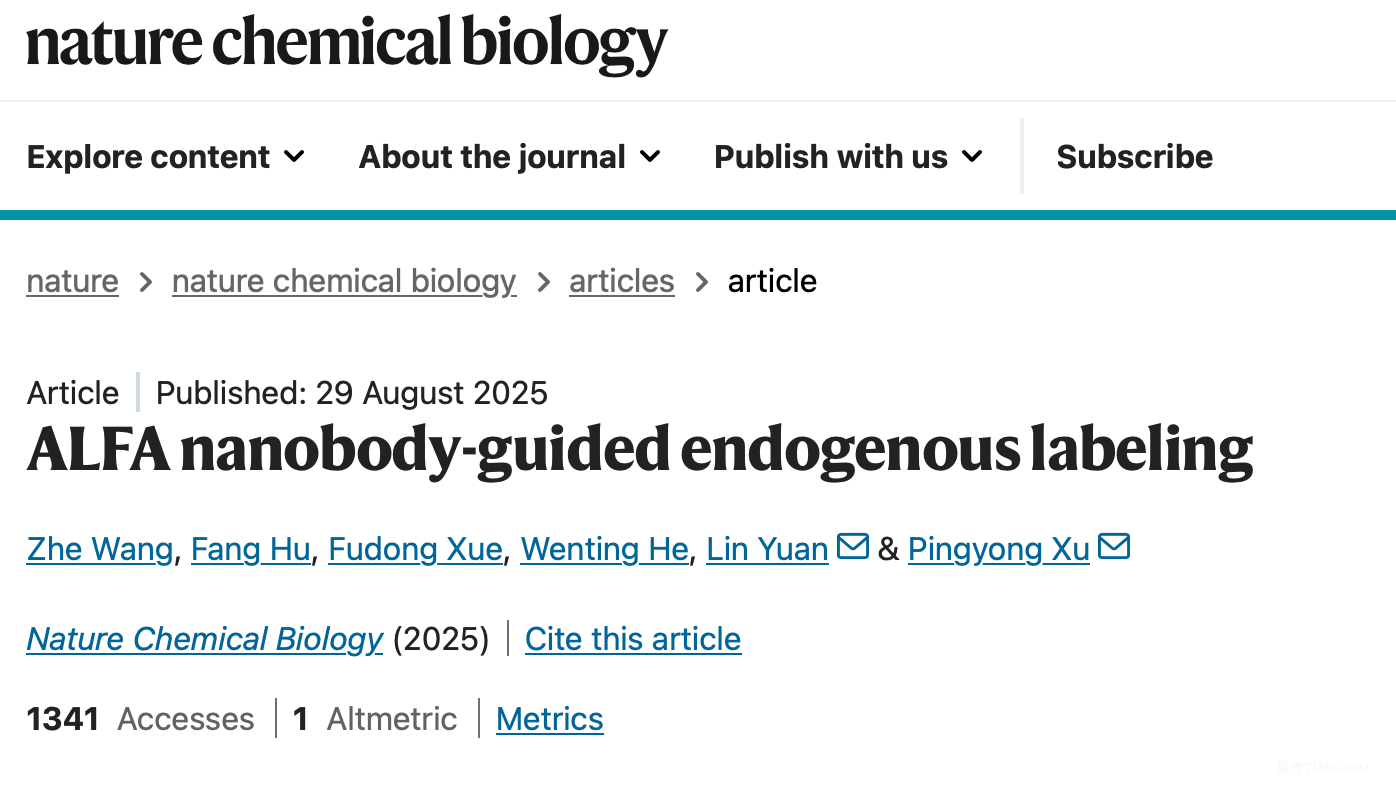This screenshot has width=1396, height=802.
Task: Click the email envelope icon beside Pingyong Xu
Action: click(x=1114, y=547)
